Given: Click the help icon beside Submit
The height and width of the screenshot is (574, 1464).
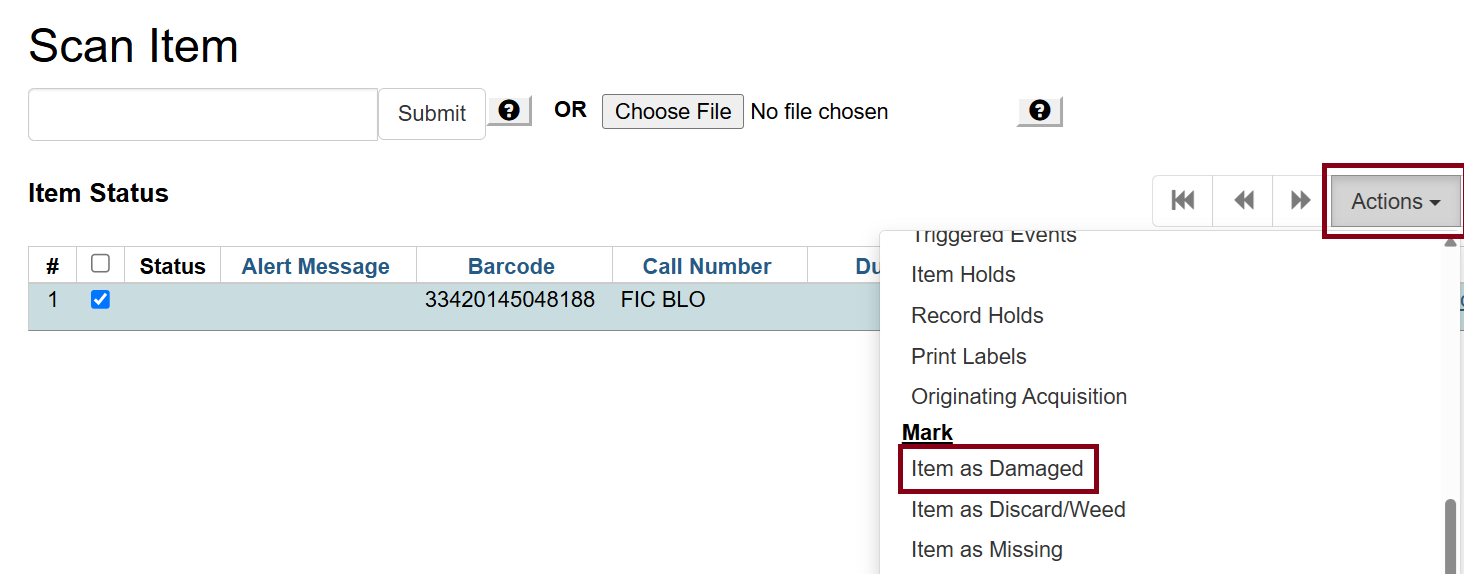Looking at the screenshot, I should point(509,110).
